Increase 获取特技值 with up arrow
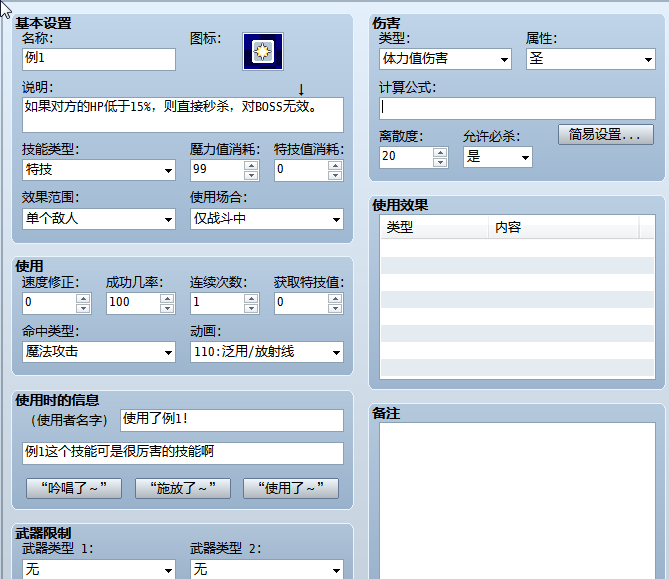Screen dimensions: 669x579 point(335,298)
